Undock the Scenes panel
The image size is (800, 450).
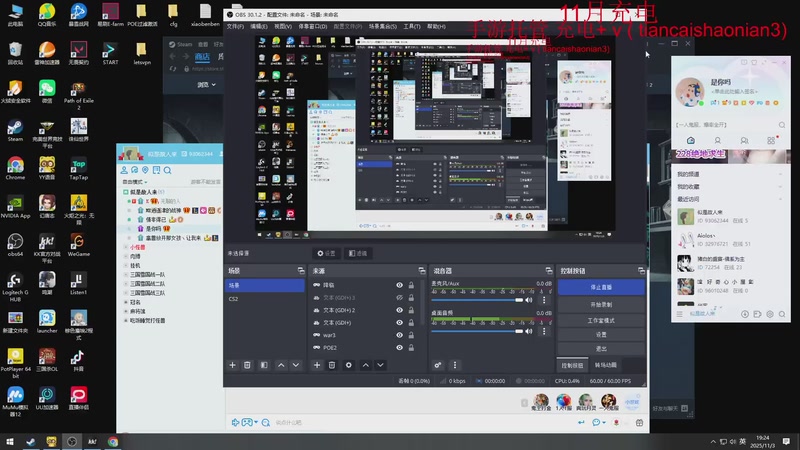301,270
